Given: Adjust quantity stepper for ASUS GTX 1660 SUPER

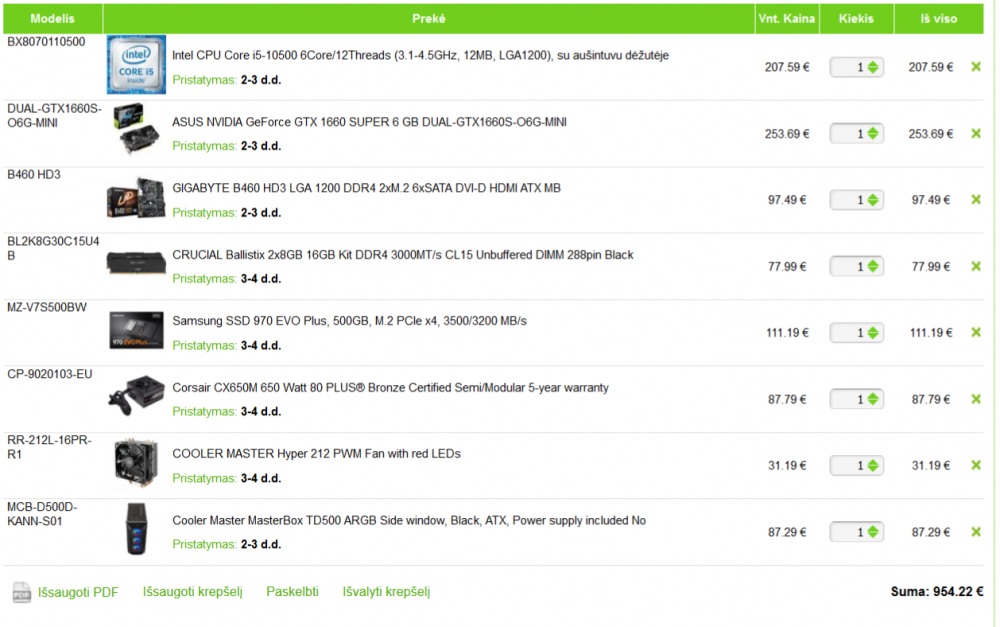Looking at the screenshot, I should [873, 133].
